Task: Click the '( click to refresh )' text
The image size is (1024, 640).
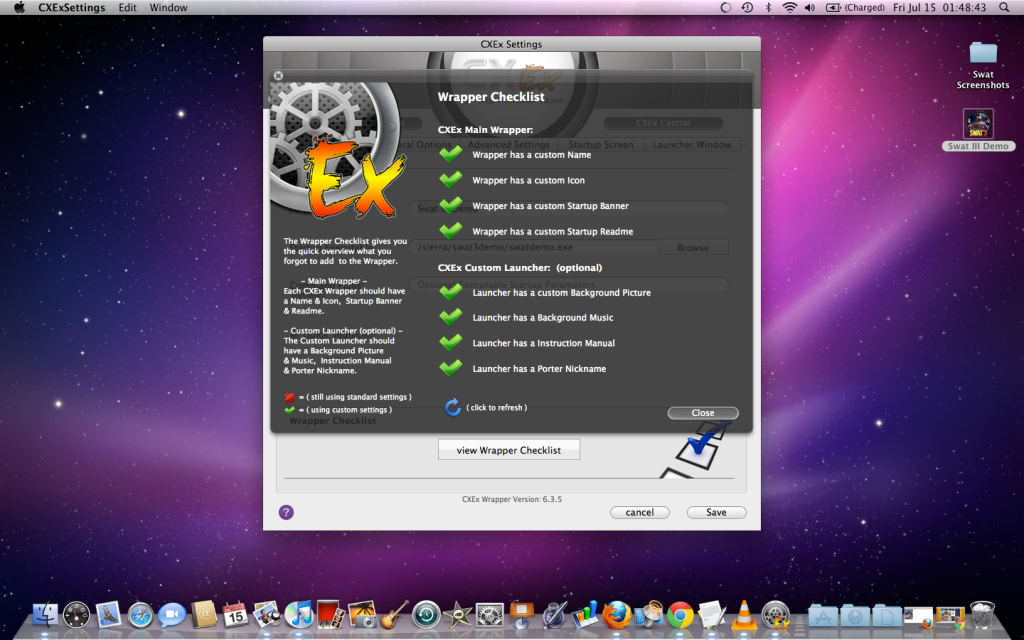Action: pyautogui.click(x=496, y=408)
